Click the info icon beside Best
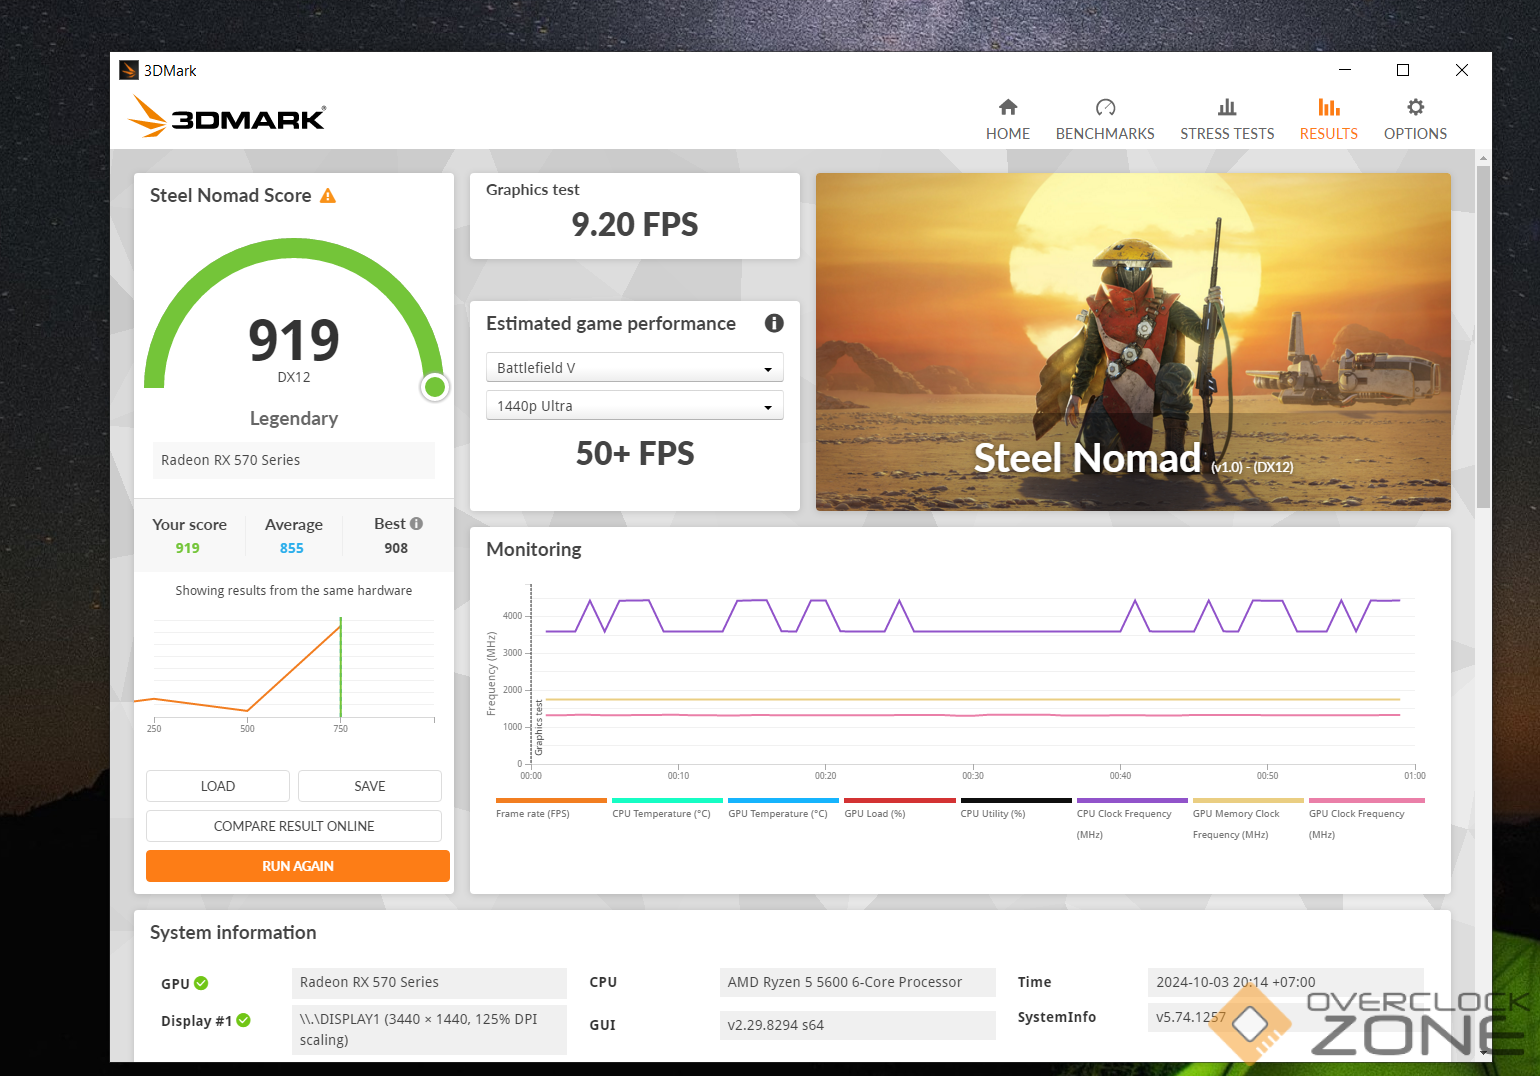The image size is (1540, 1076). (x=417, y=524)
